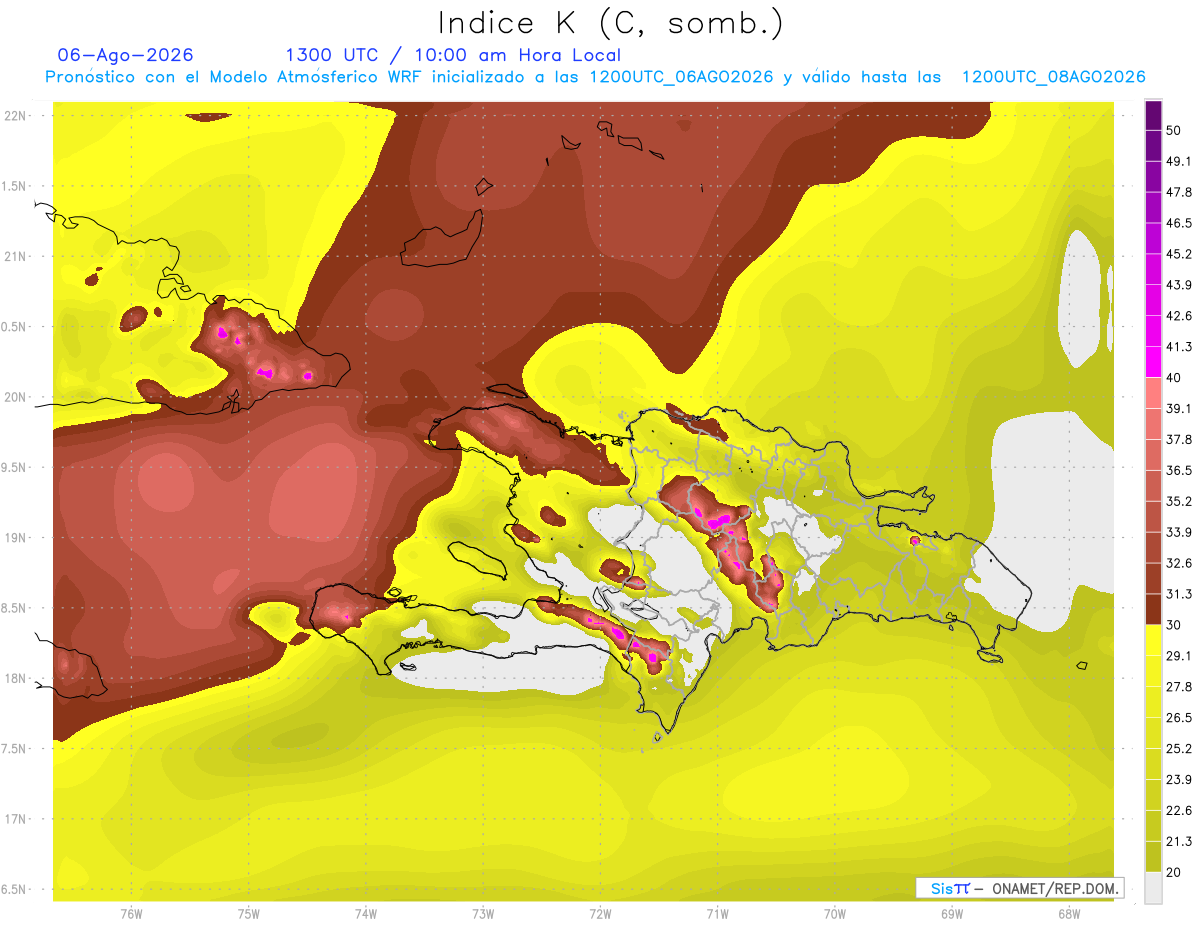The height and width of the screenshot is (927, 1200).
Task: Click the longitude label "73W"
Action: (483, 913)
